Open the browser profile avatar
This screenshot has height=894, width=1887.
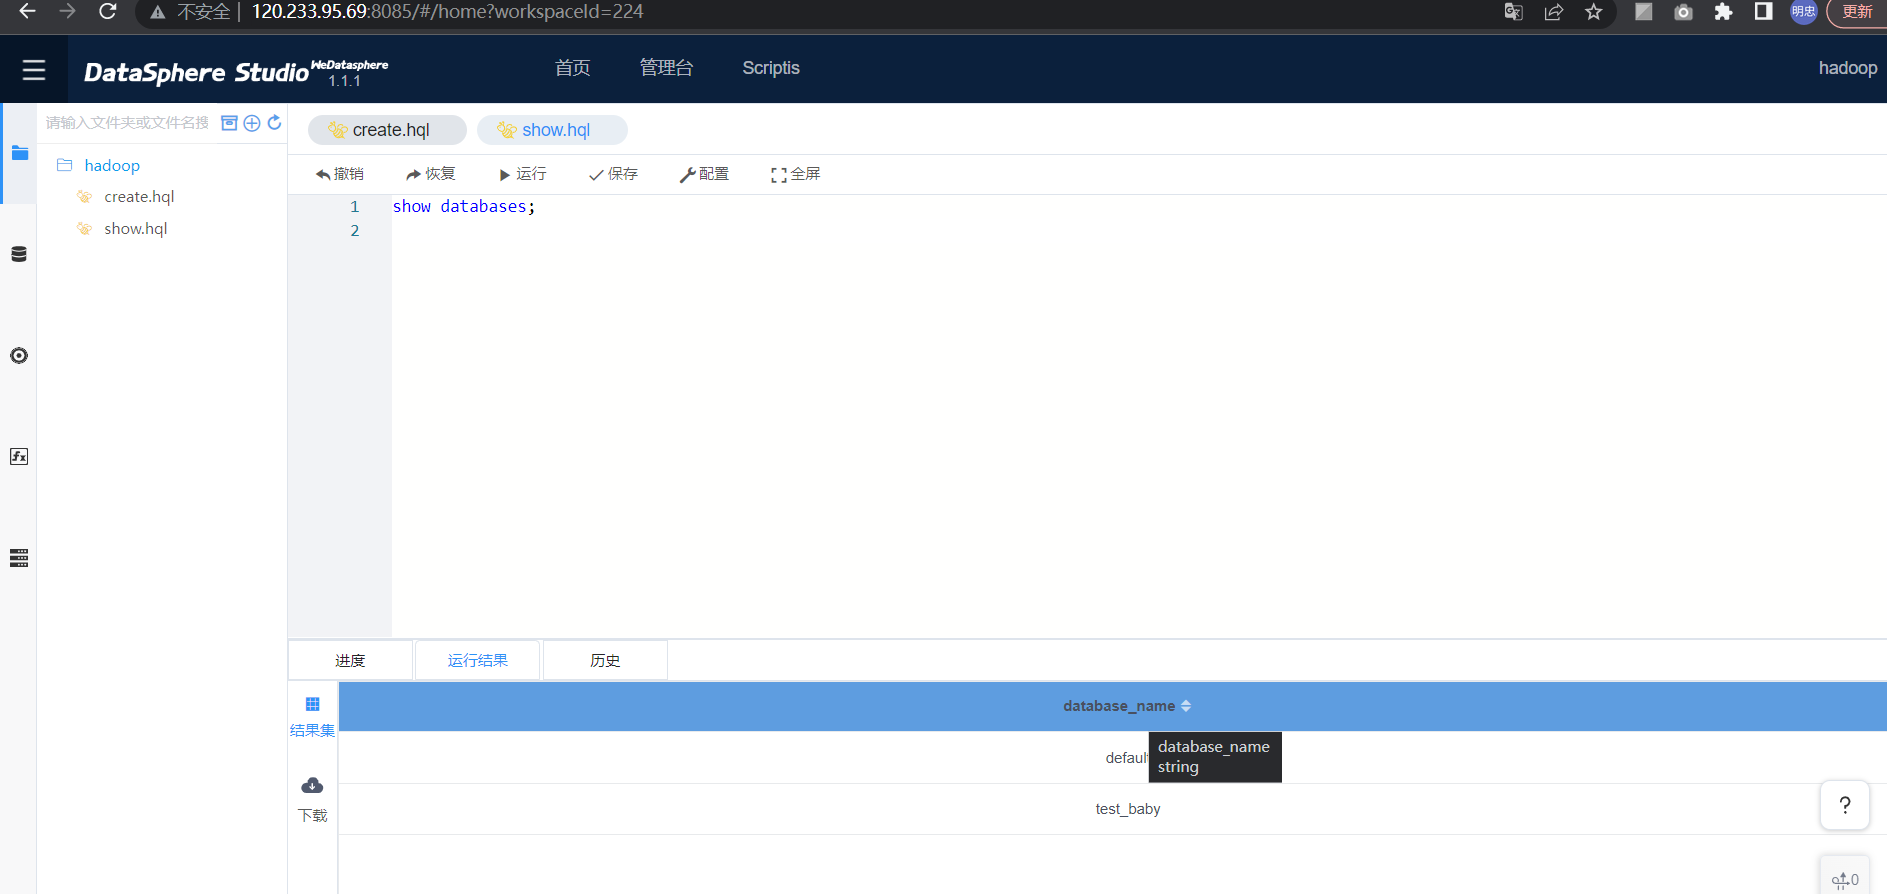[1804, 12]
